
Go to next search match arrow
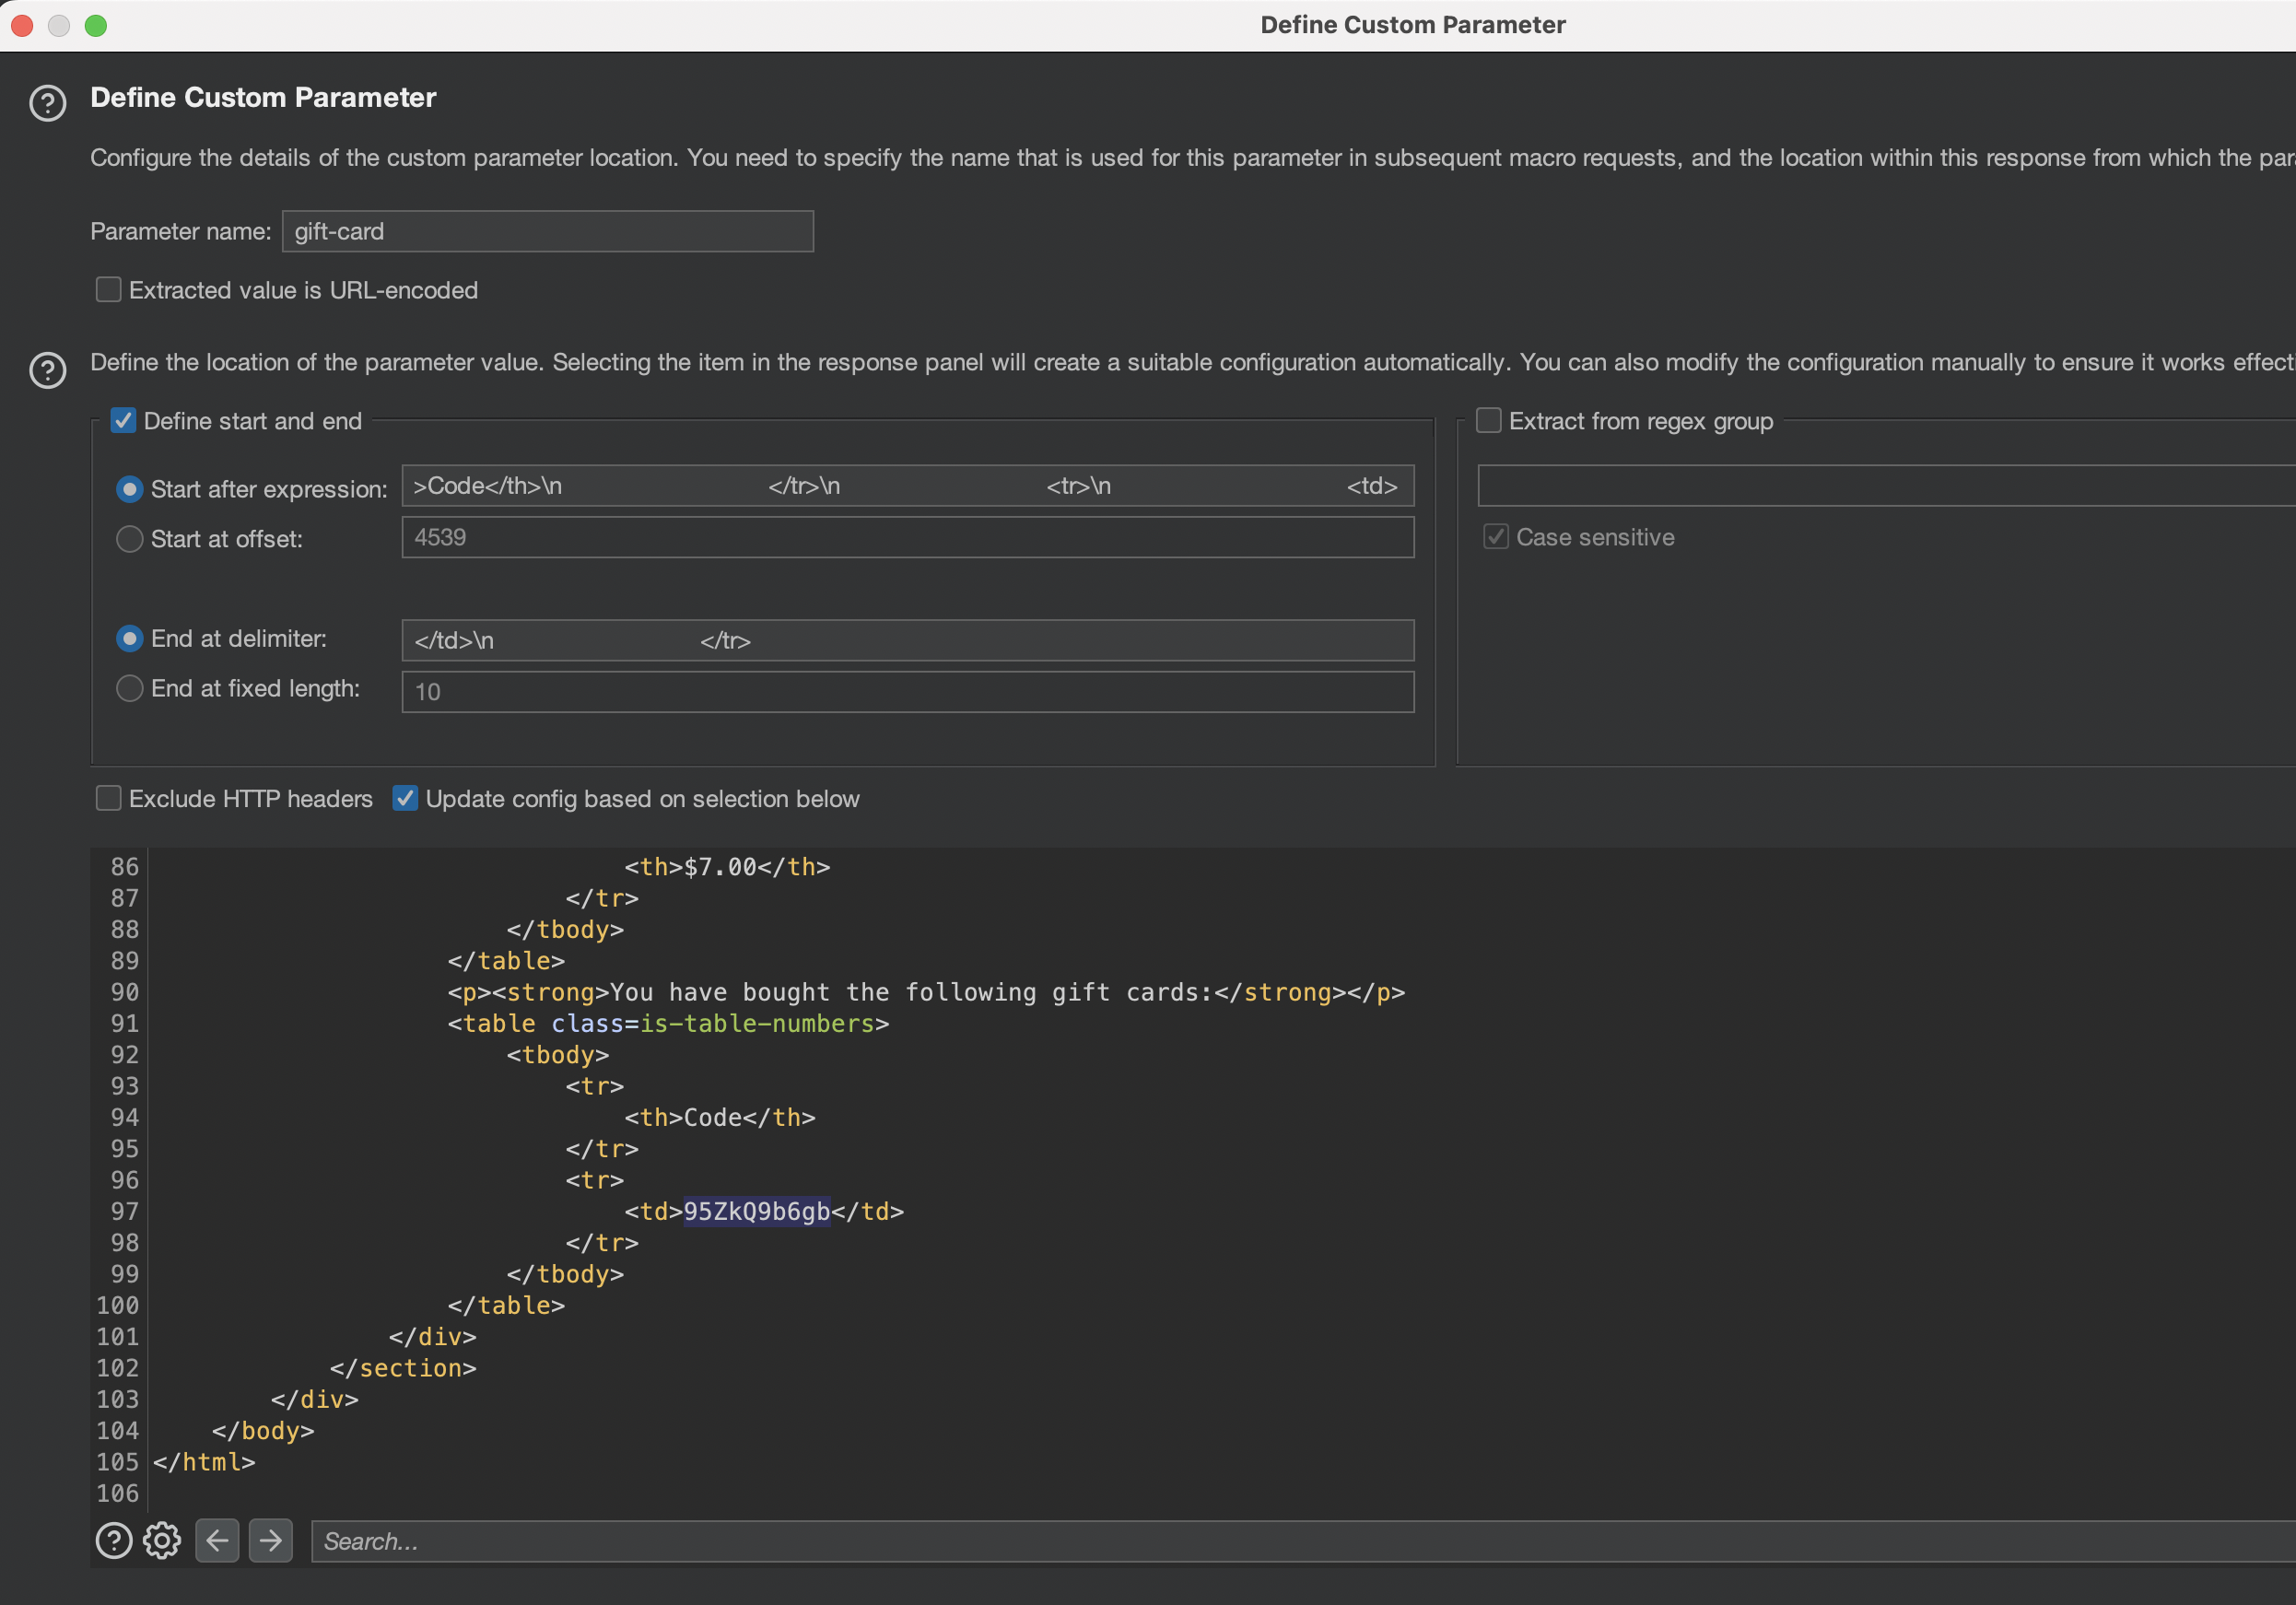tap(270, 1540)
